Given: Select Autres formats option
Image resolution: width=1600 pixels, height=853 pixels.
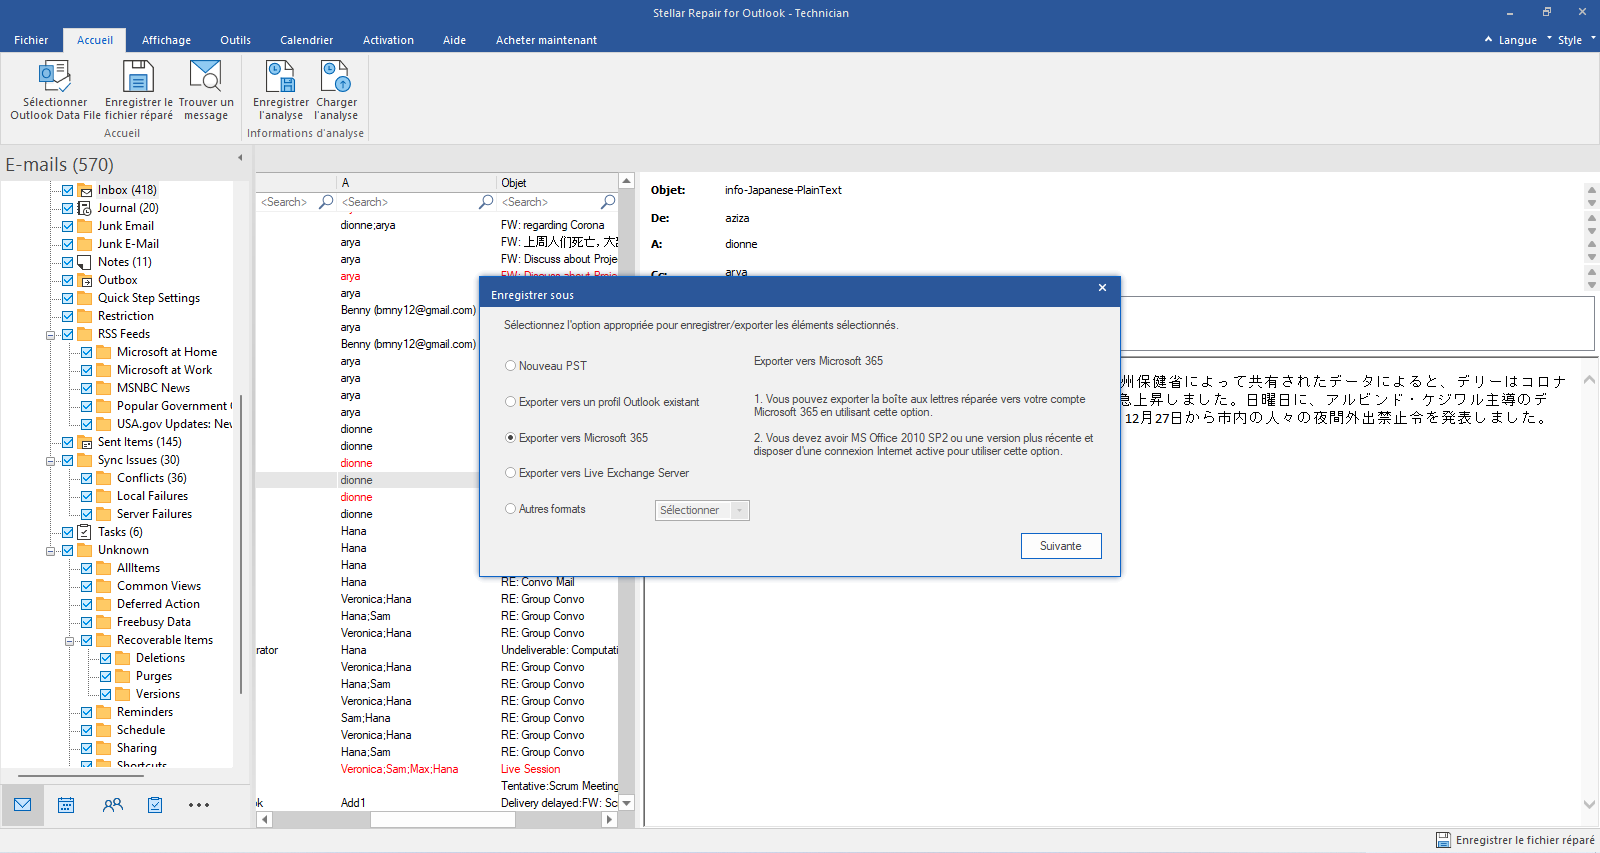Looking at the screenshot, I should point(510,509).
